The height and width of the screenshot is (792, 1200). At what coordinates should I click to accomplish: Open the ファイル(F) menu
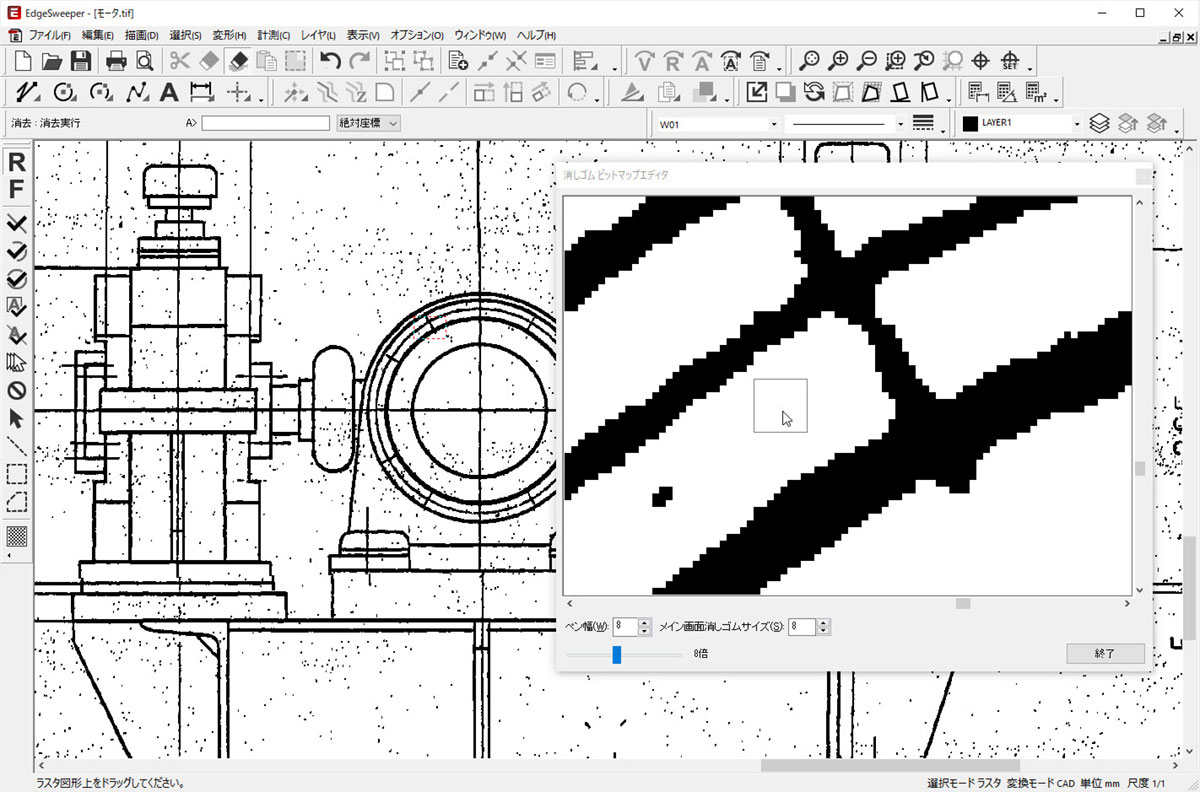(x=49, y=35)
